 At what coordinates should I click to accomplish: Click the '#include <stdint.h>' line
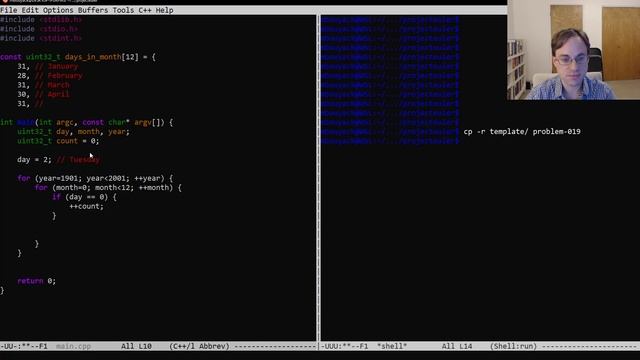(x=41, y=38)
